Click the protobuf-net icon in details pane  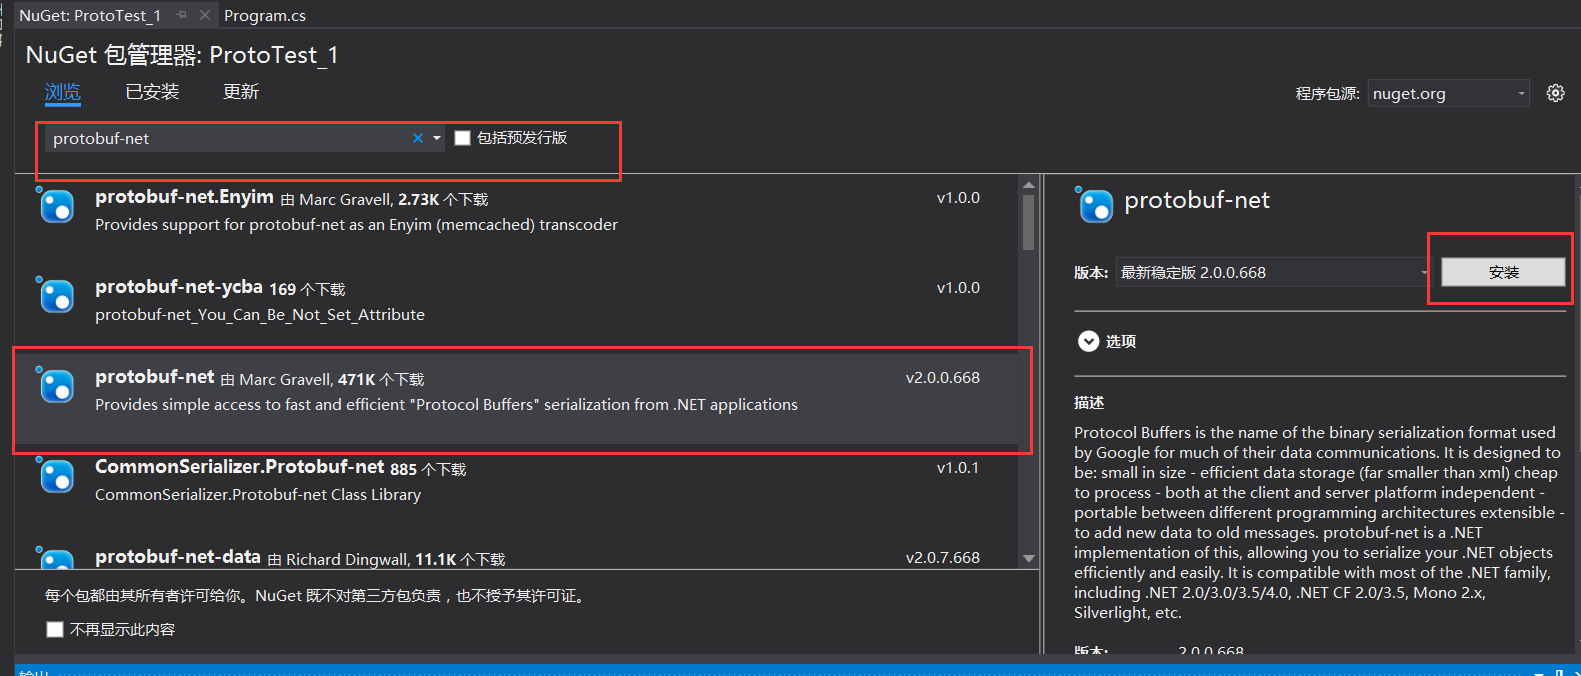pyautogui.click(x=1095, y=205)
